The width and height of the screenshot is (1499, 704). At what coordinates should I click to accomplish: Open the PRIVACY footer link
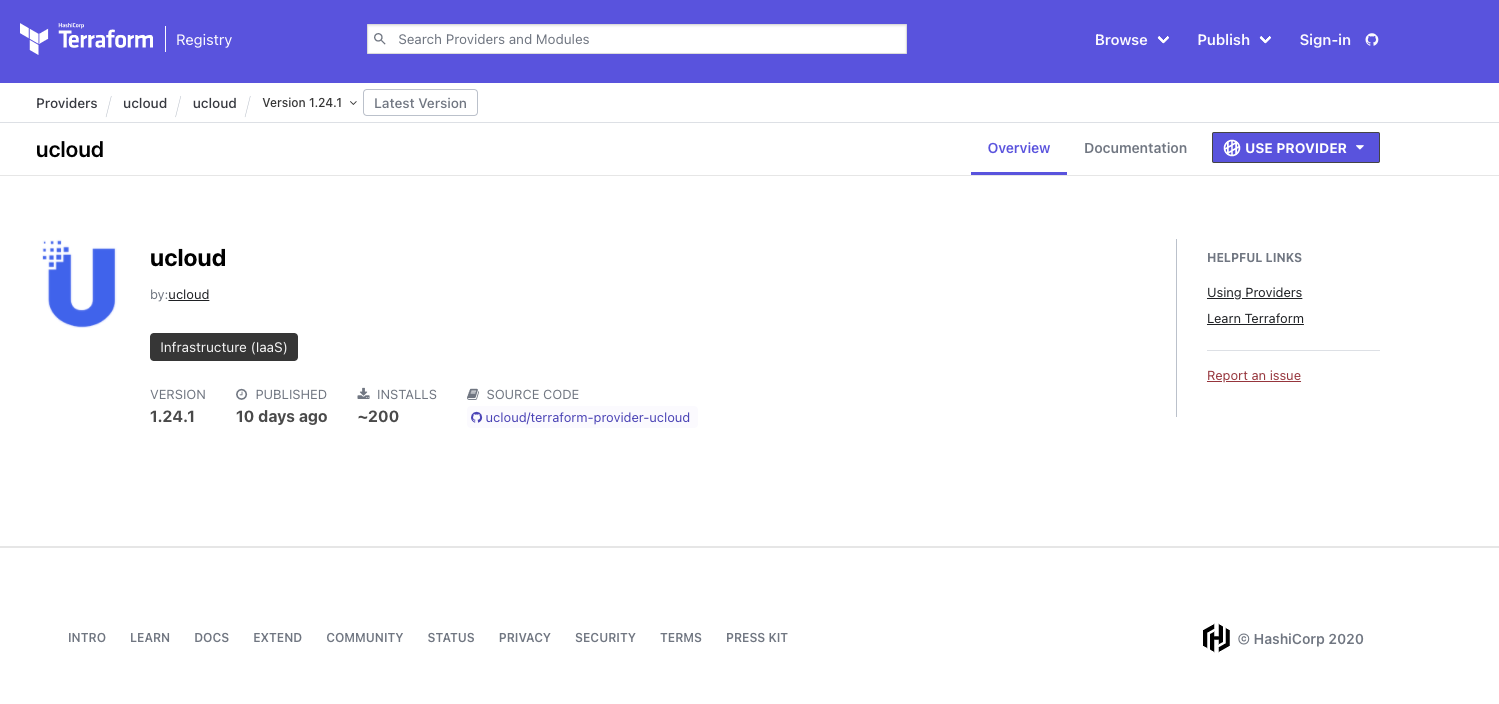pos(525,638)
